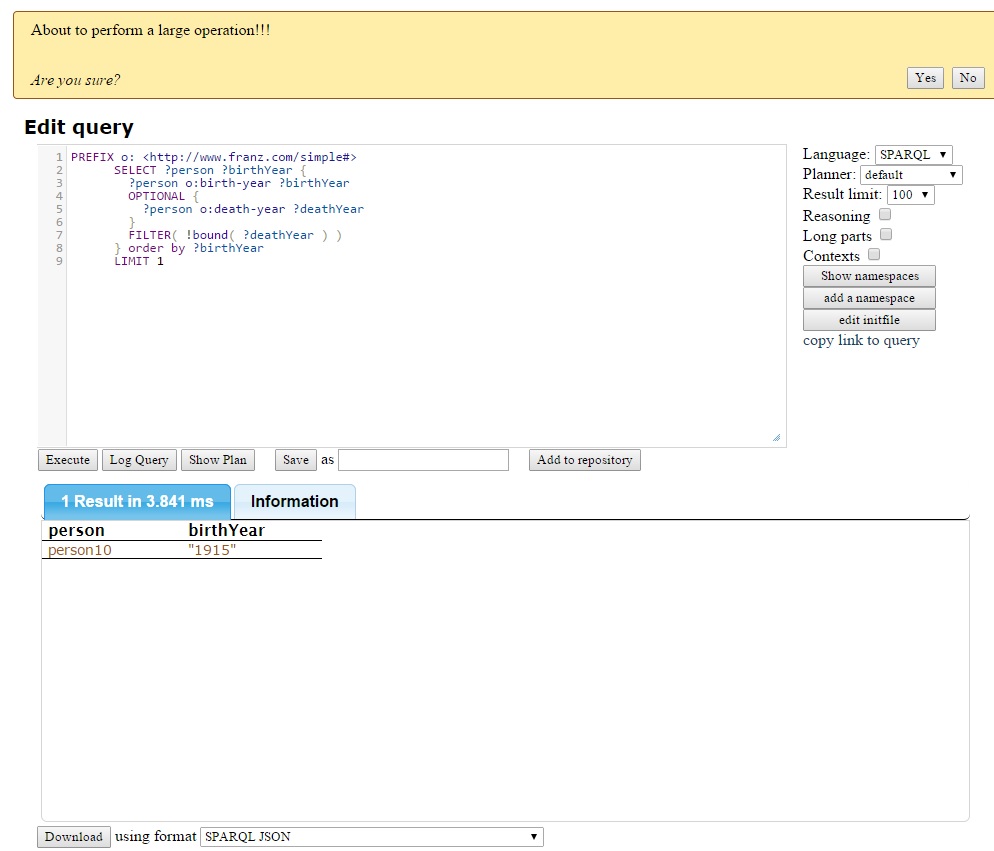Open the download format dropdown SPARQL JSON
Screen dimensions: 994x851
tap(372, 837)
